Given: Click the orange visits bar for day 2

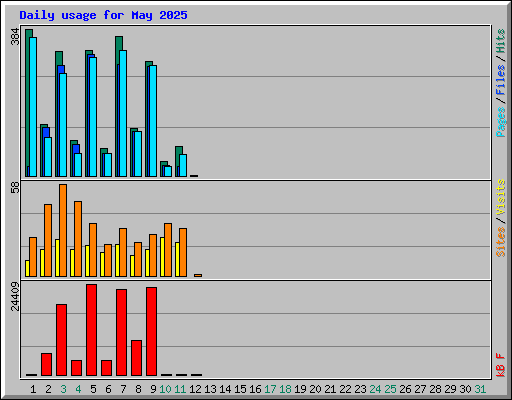Looking at the screenshot, I should click(x=48, y=240).
